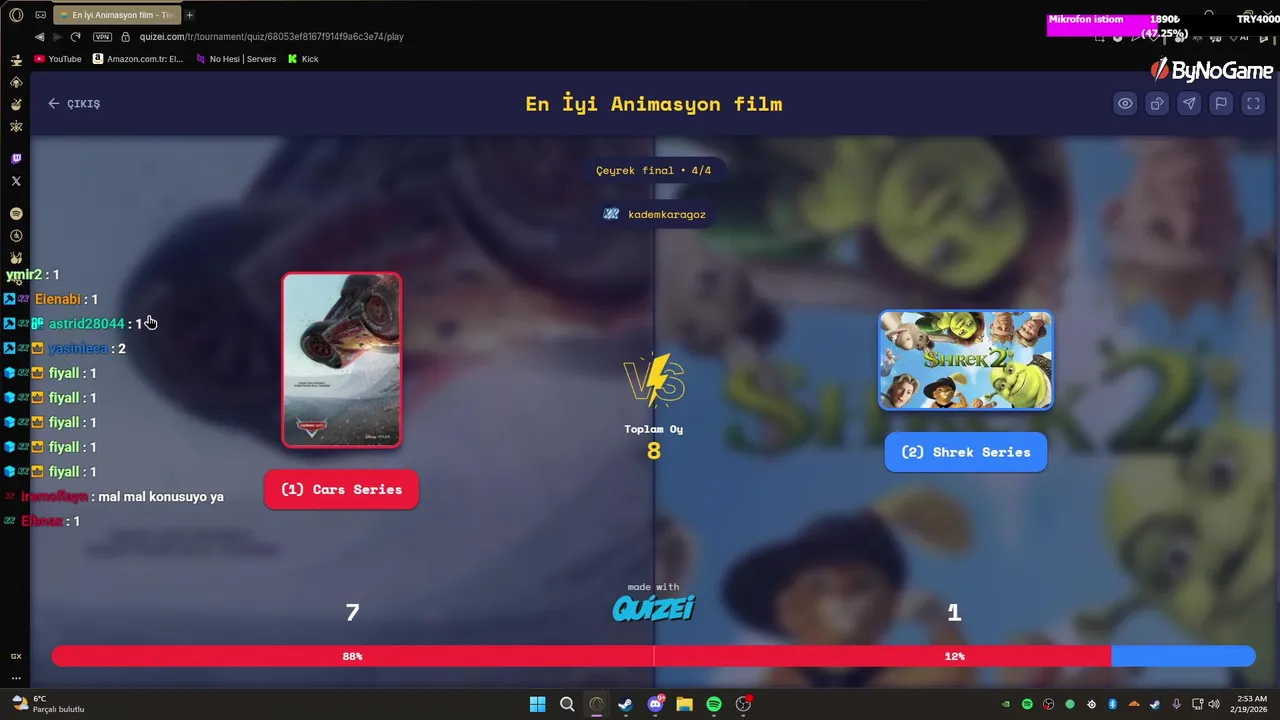Open Spotify in Opera sidebar
Screen dimensions: 1280x720
tap(16, 214)
